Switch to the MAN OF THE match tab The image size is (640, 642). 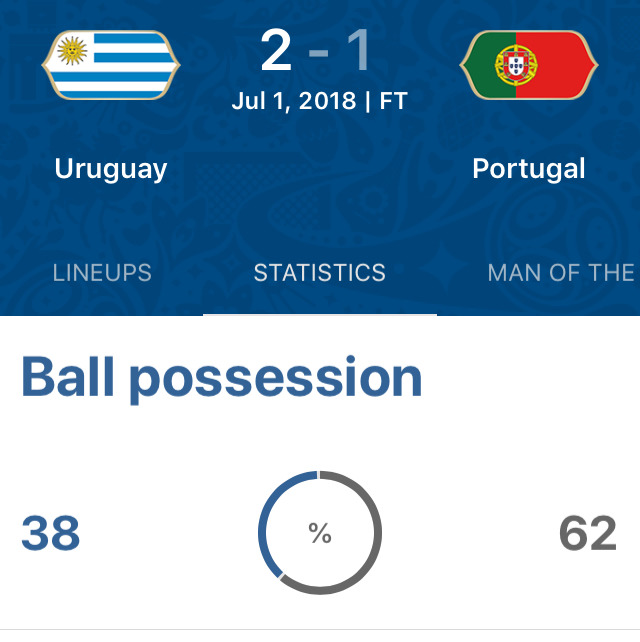point(561,273)
